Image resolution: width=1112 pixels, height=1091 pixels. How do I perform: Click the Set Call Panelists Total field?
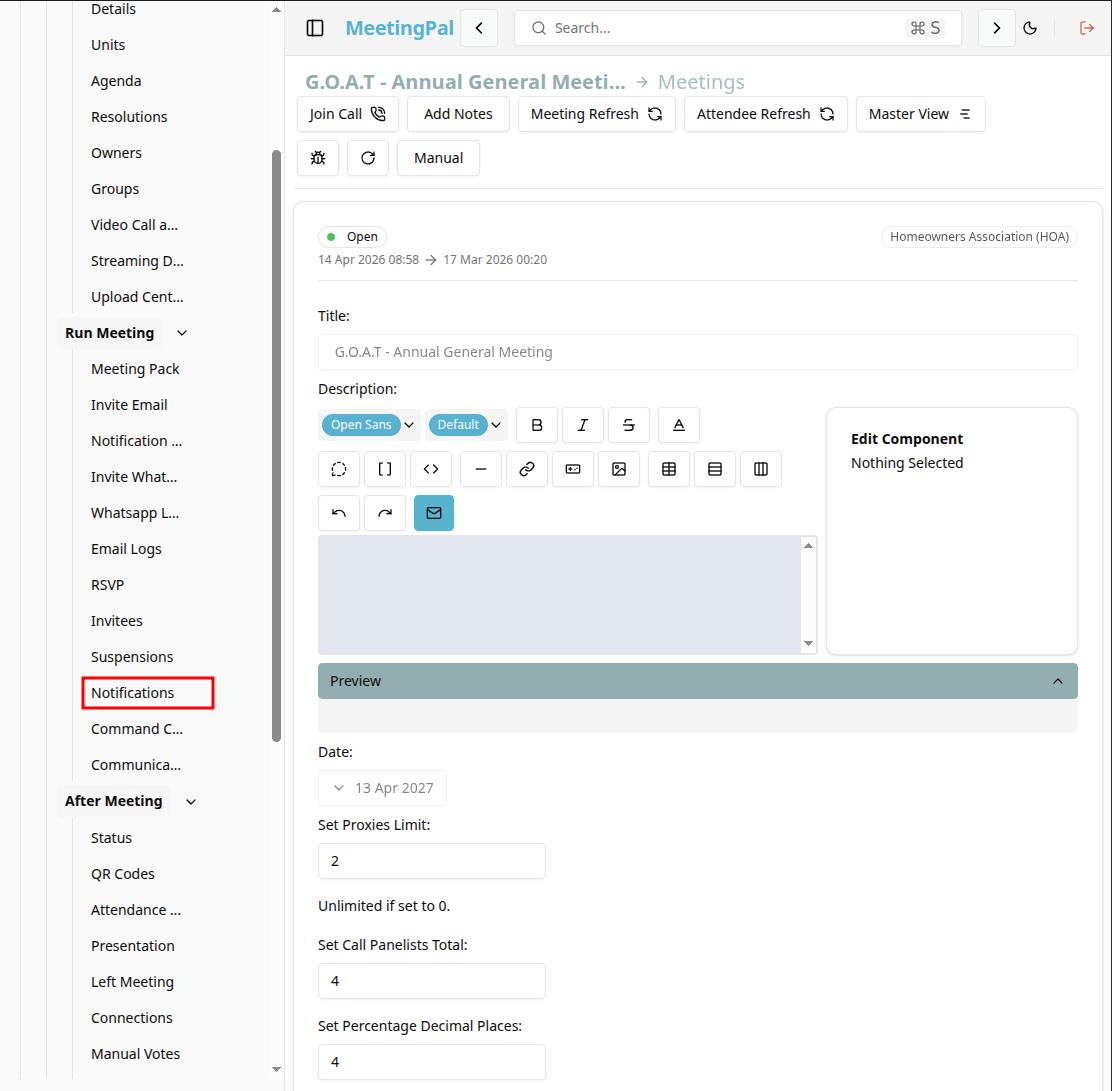tap(432, 981)
